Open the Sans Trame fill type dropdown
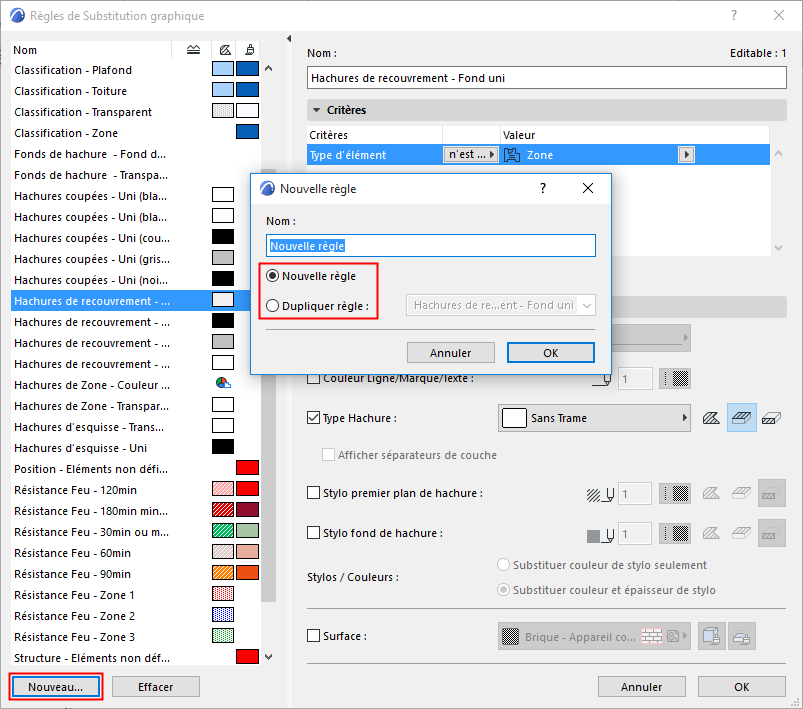The width and height of the screenshot is (803, 709). tap(594, 418)
